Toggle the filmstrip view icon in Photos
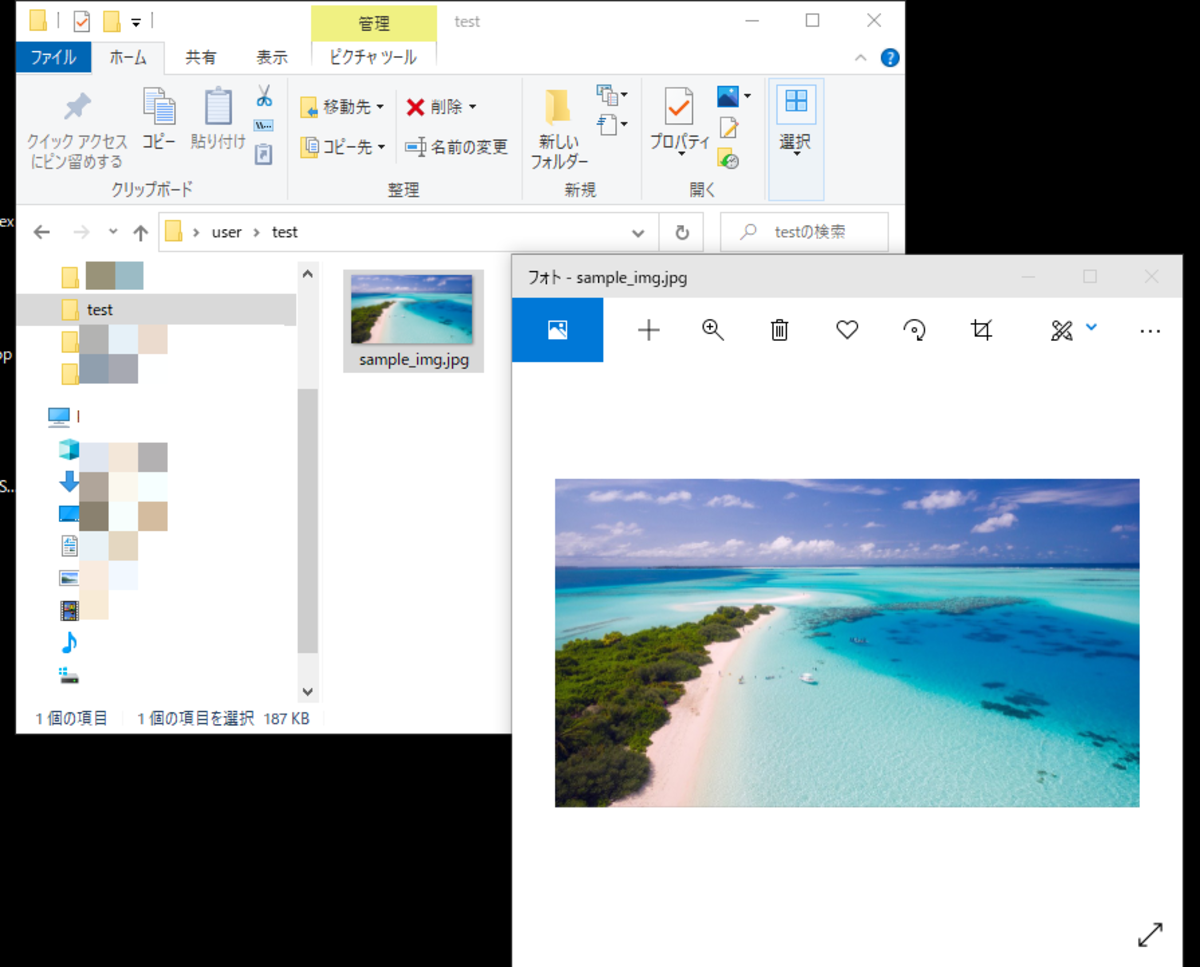Image resolution: width=1200 pixels, height=967 pixels. [x=557, y=329]
